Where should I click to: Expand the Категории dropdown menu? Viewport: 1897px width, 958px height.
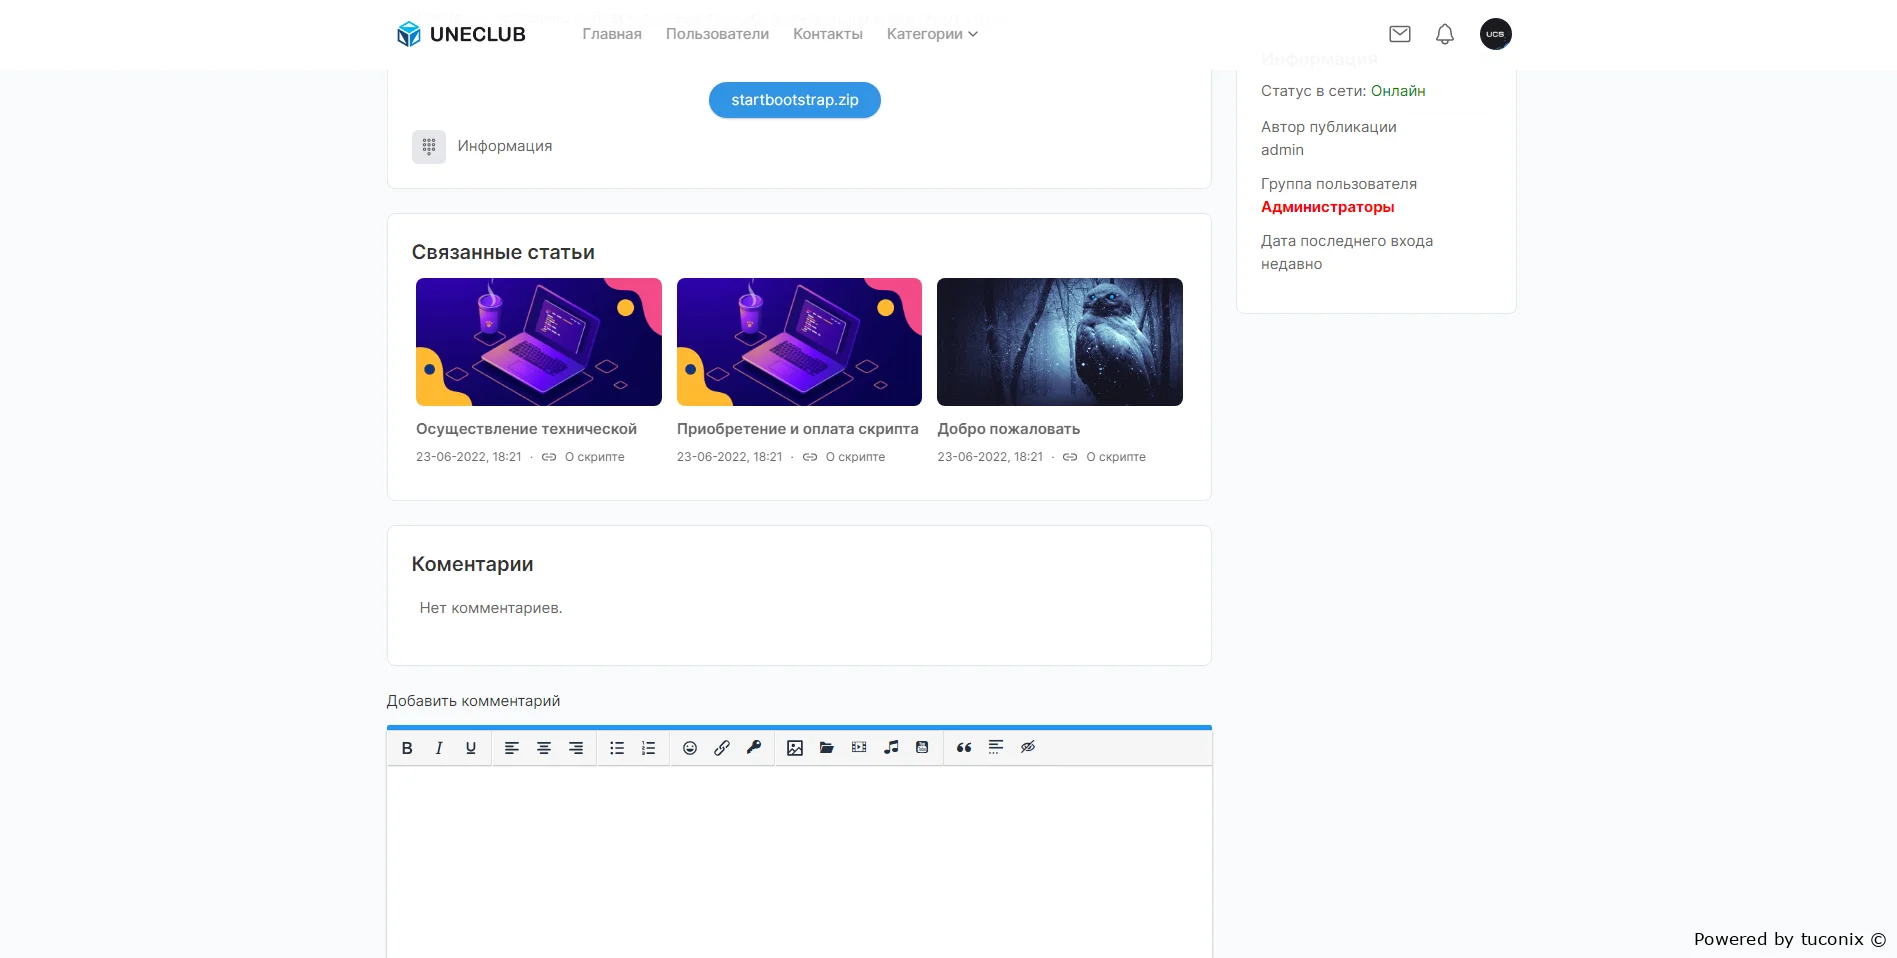[x=932, y=34]
